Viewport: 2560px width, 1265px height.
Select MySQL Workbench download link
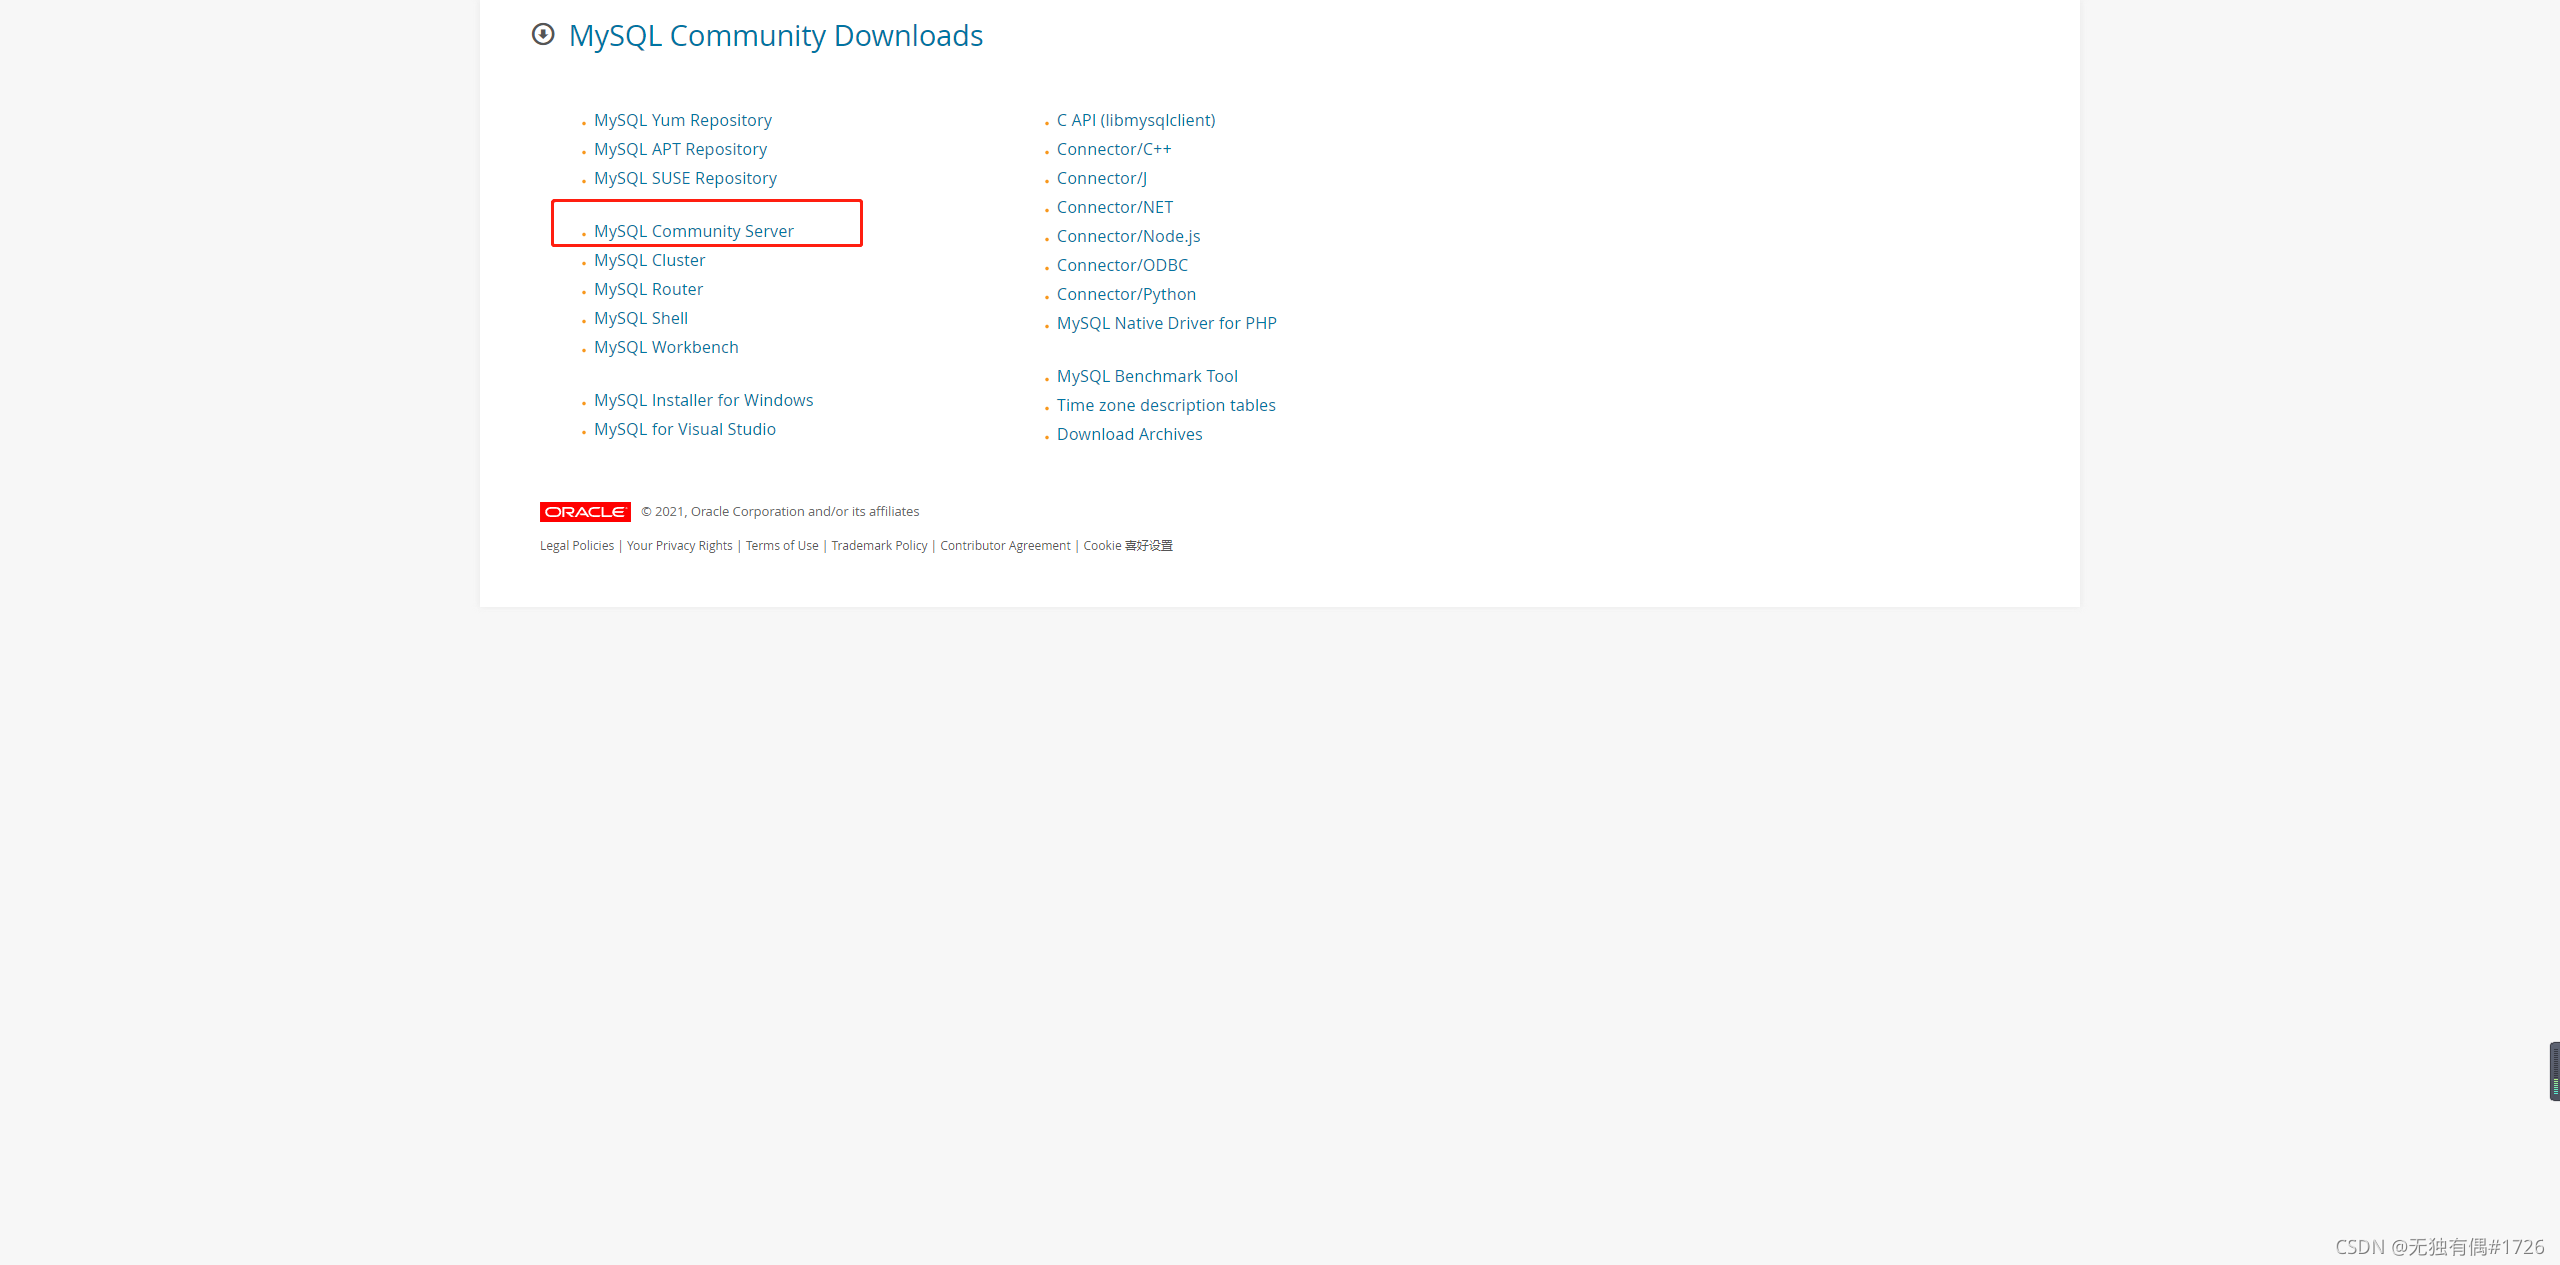pyautogui.click(x=666, y=347)
